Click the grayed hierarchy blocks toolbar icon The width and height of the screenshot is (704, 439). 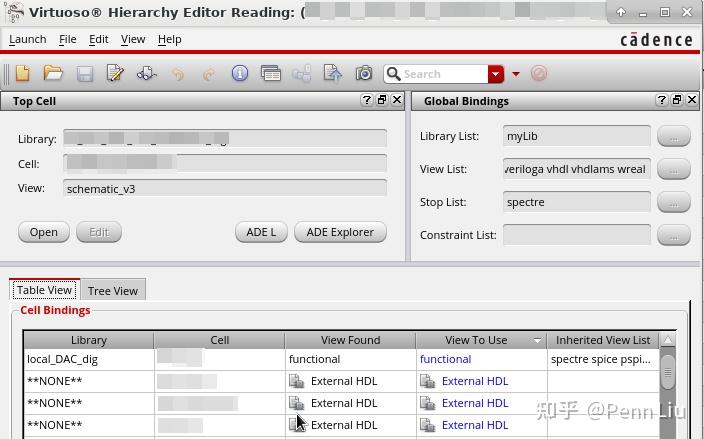pos(301,73)
